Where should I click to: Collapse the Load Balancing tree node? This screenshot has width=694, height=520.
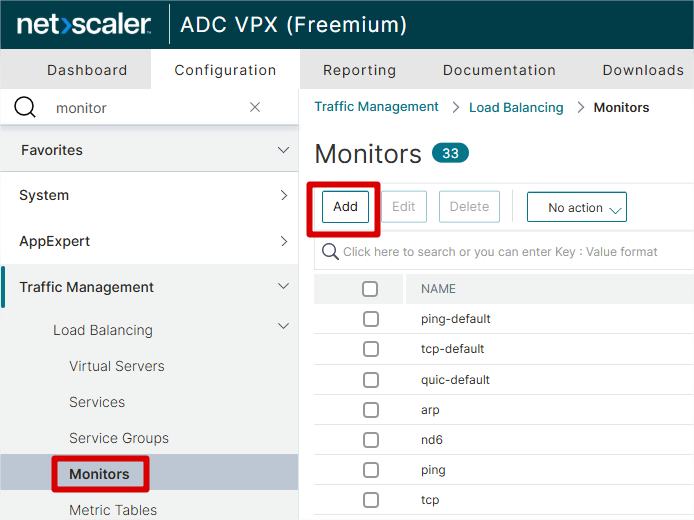tap(283, 326)
